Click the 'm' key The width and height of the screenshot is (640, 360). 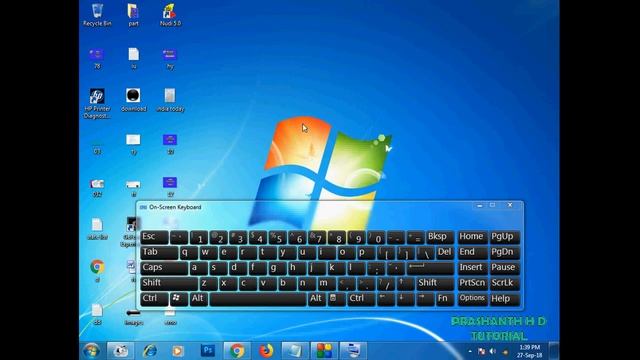point(326,283)
